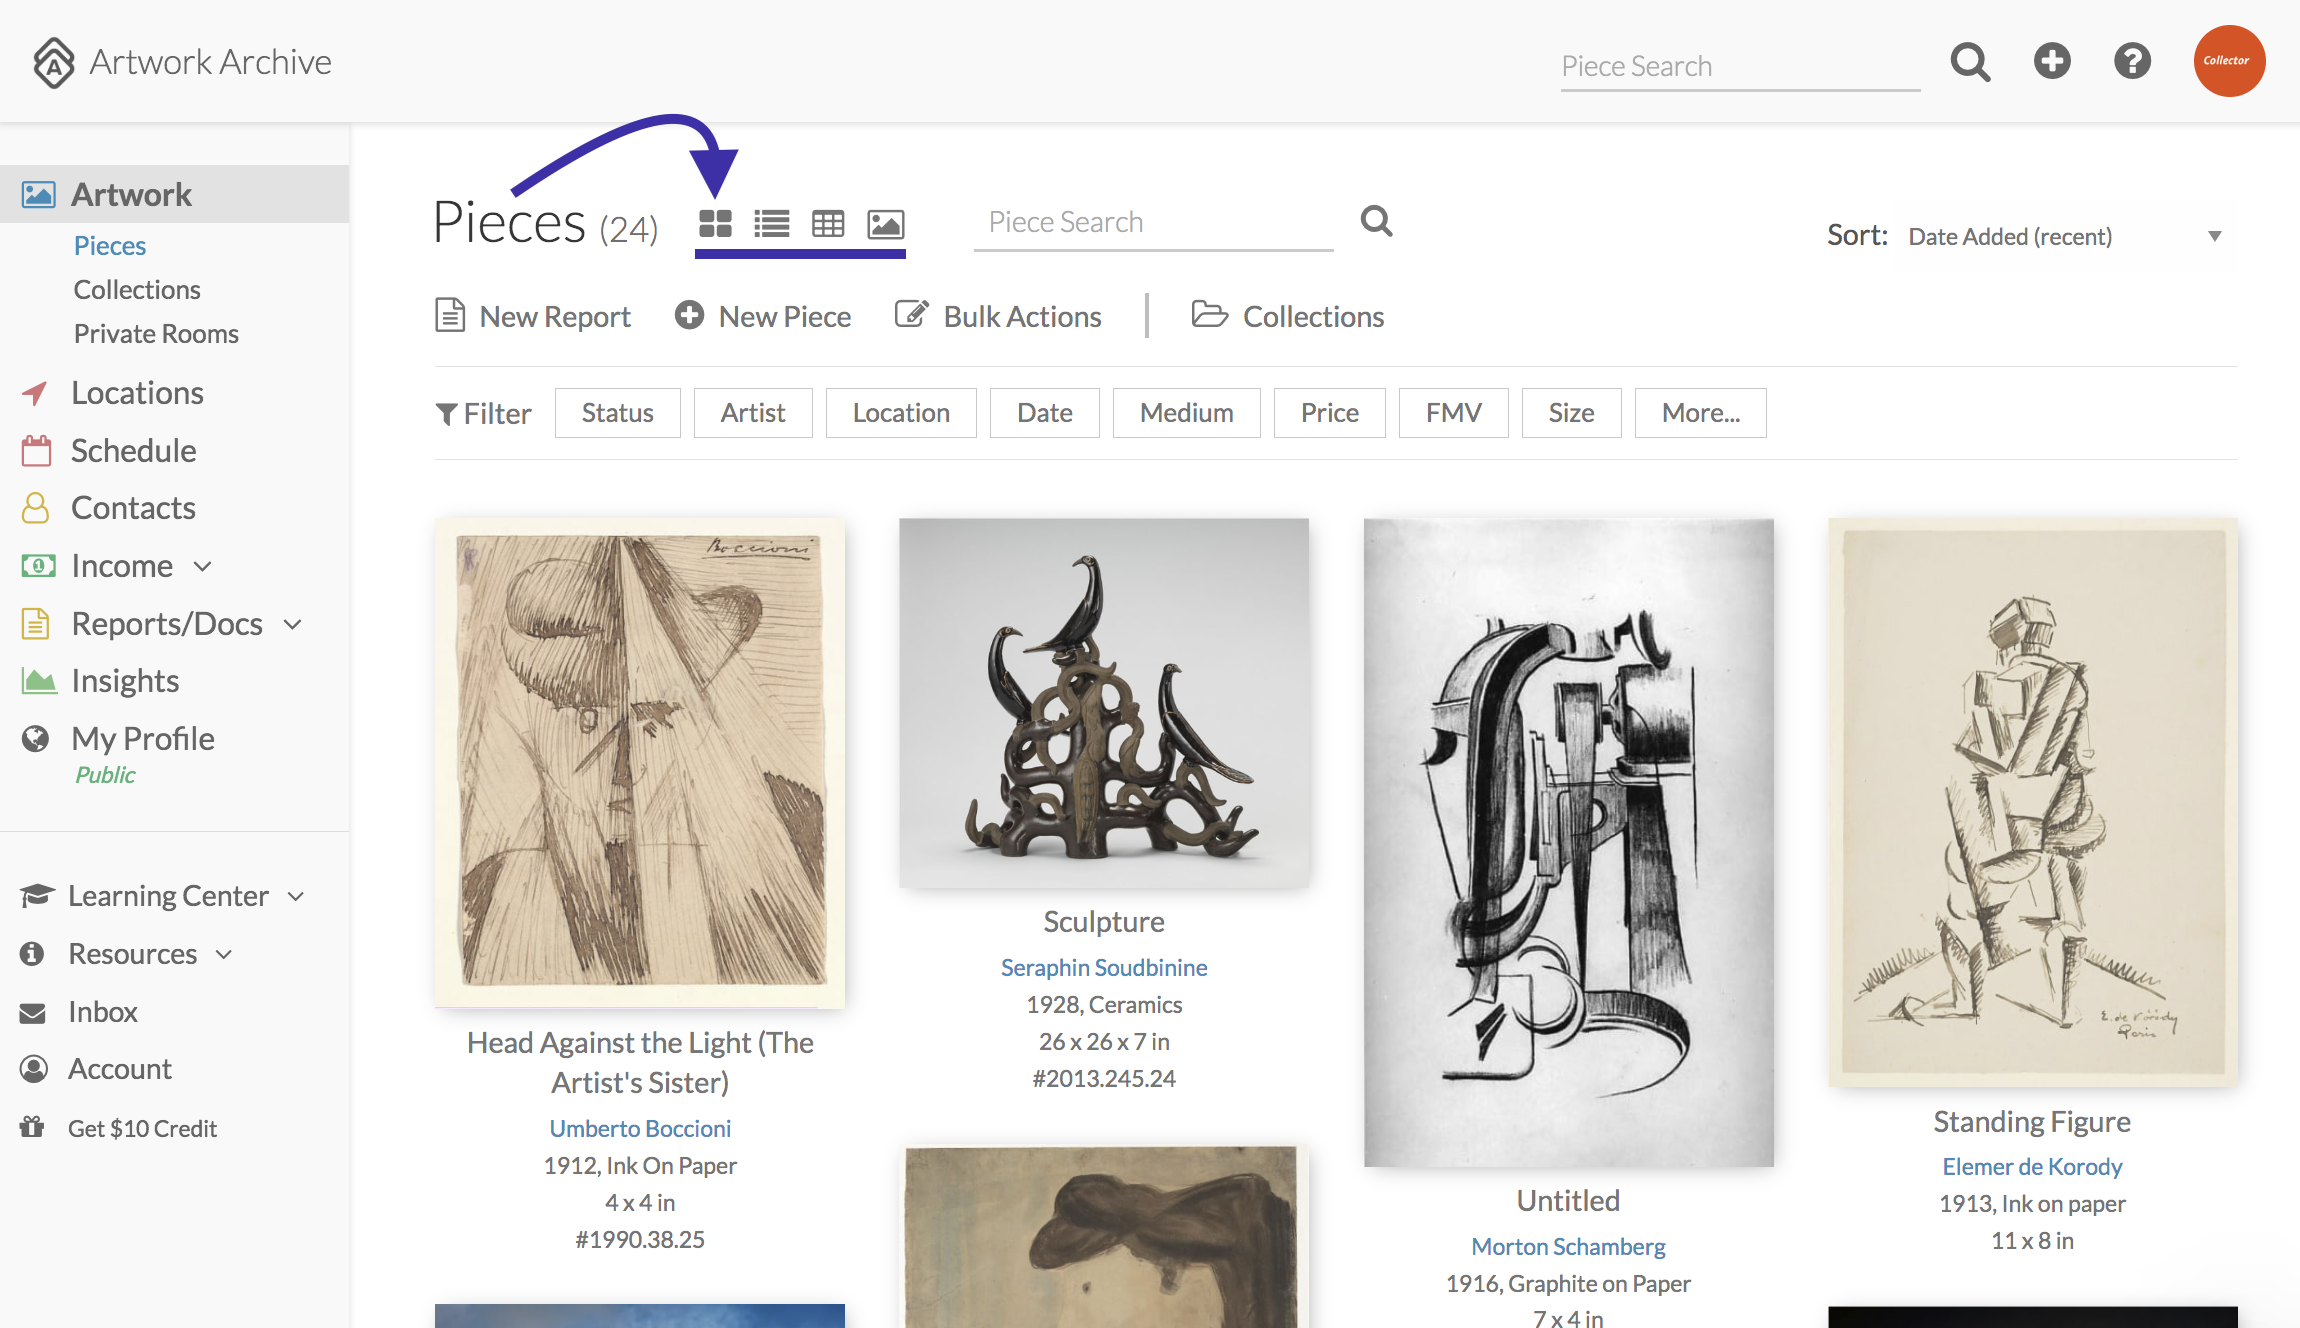Screen dimensions: 2300x1328
Task: Open help question mark icon
Action: [x=2132, y=61]
